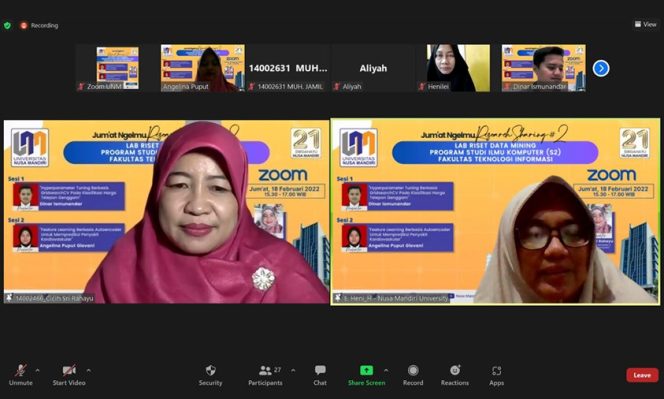
Task: Start recording with the Record icon
Action: (413, 375)
